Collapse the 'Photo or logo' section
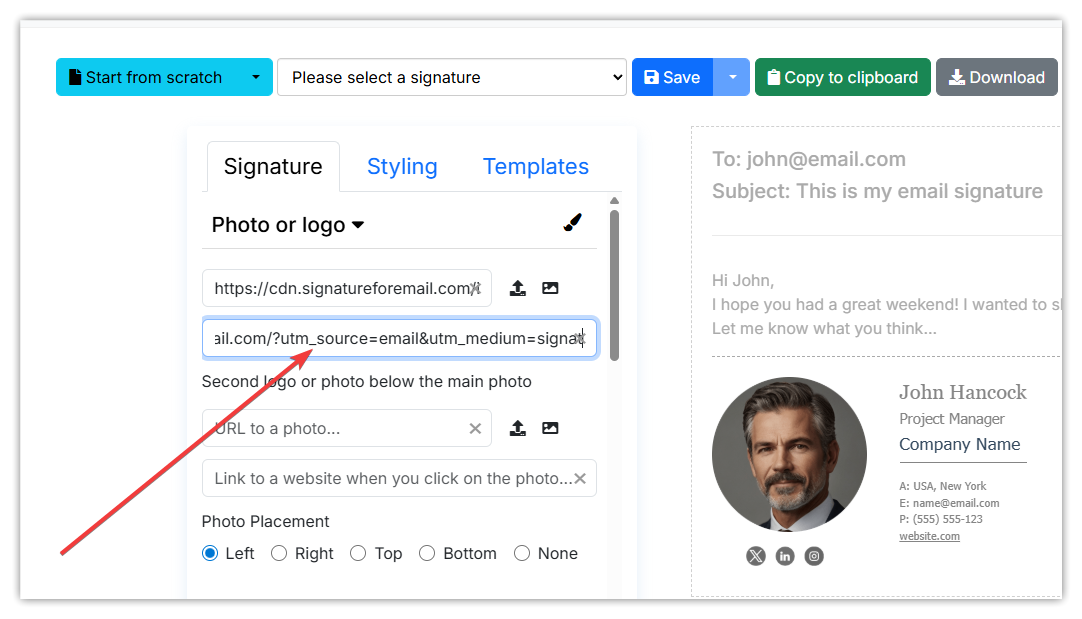The width and height of the screenshot is (1082, 619). [288, 225]
